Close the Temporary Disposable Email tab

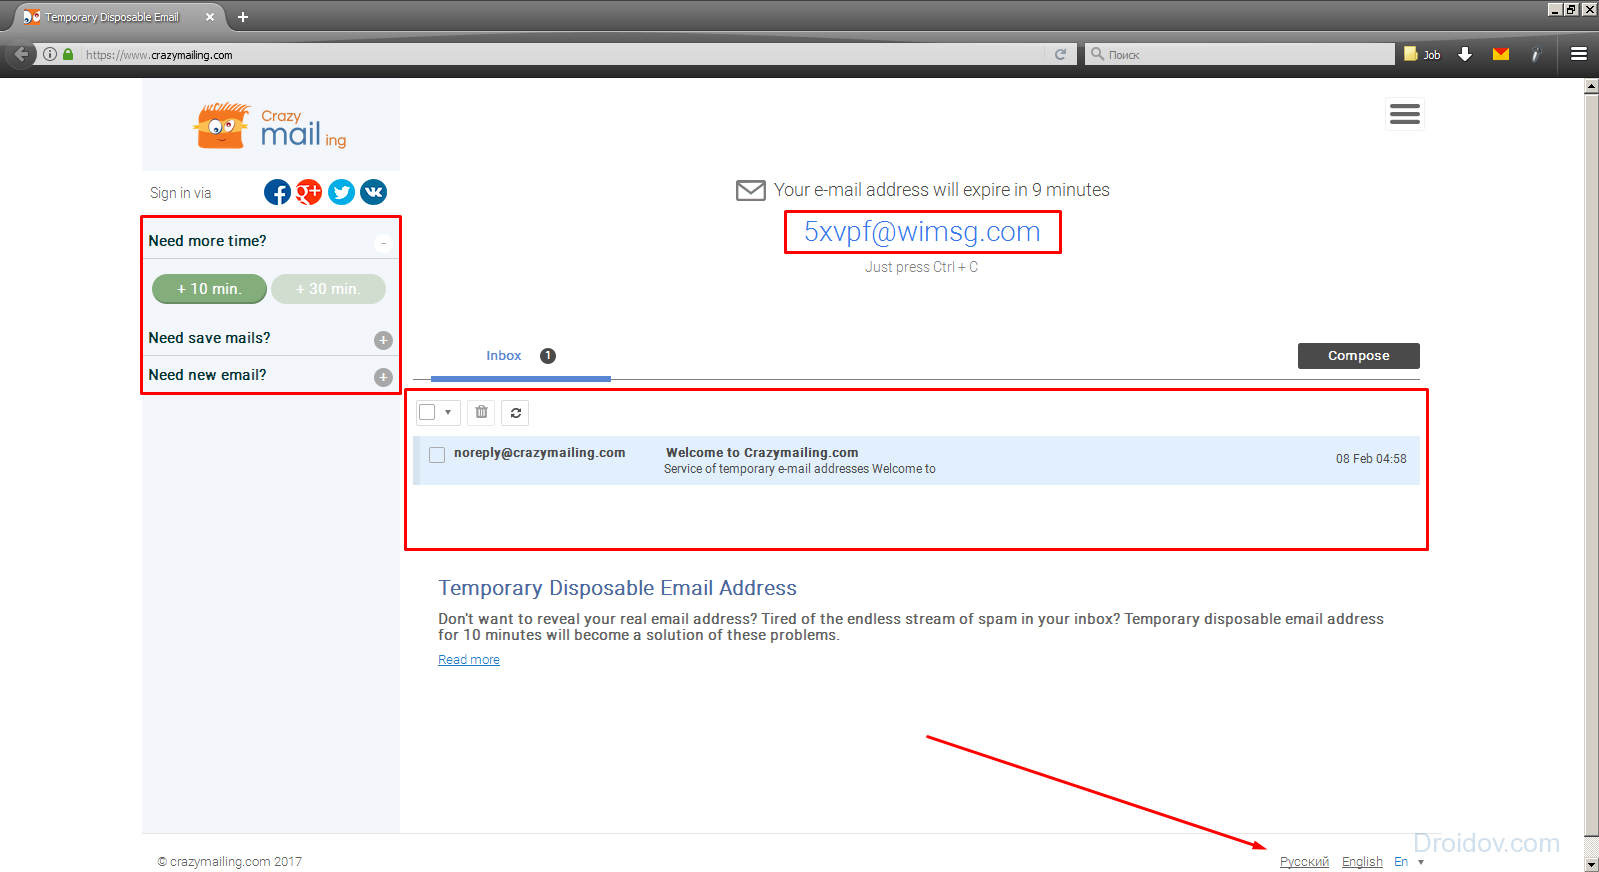pos(210,17)
